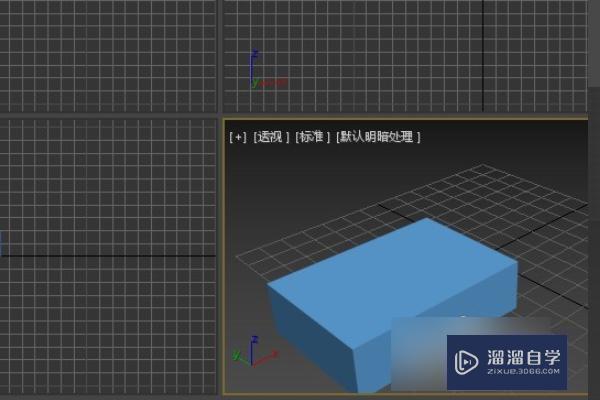Open the [+] viewport general menu
Viewport: 600px width, 400px height.
pyautogui.click(x=238, y=137)
